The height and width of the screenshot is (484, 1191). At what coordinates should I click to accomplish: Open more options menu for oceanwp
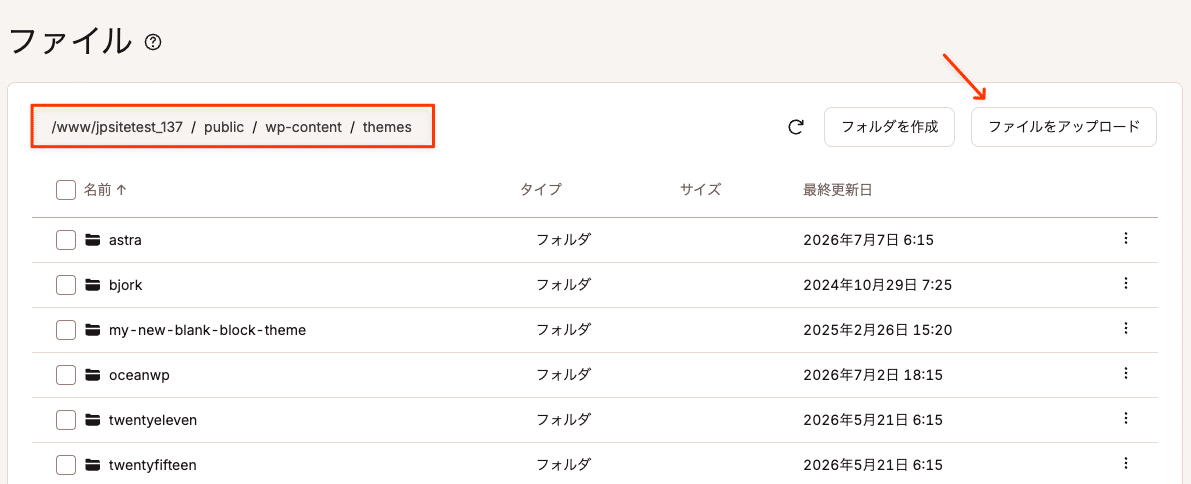click(1126, 373)
